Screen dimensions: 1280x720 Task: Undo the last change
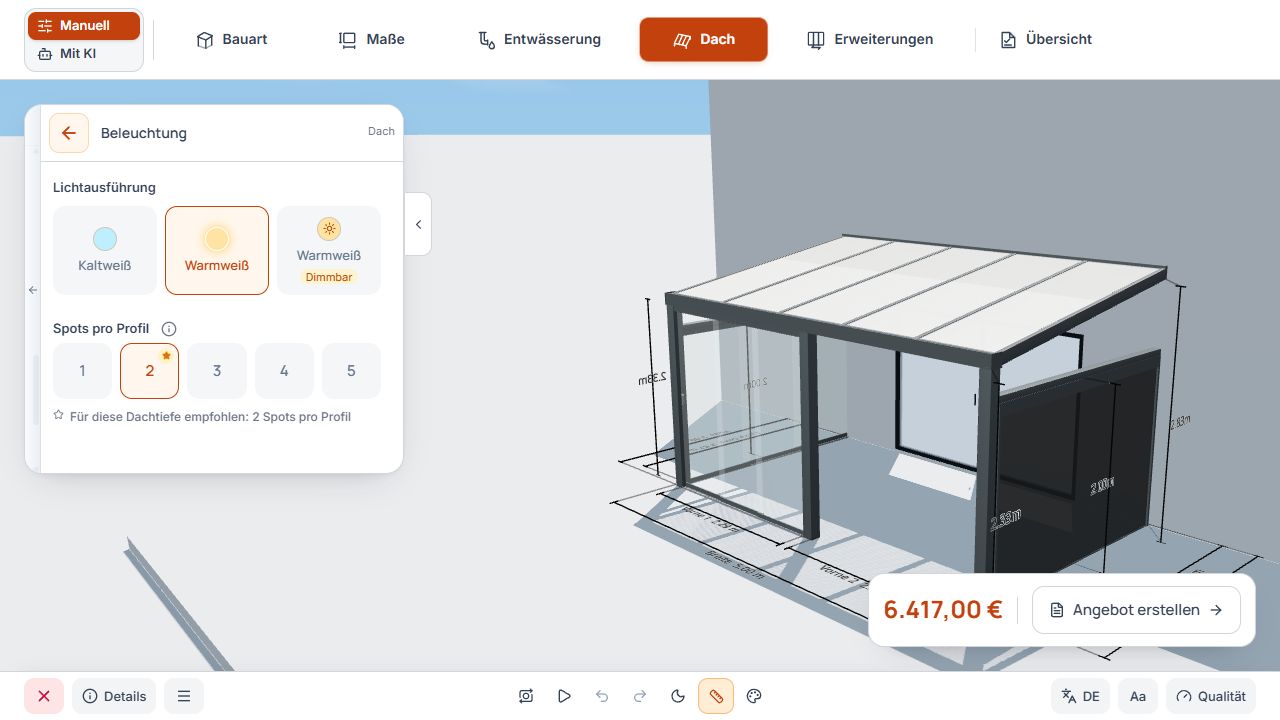pos(602,696)
